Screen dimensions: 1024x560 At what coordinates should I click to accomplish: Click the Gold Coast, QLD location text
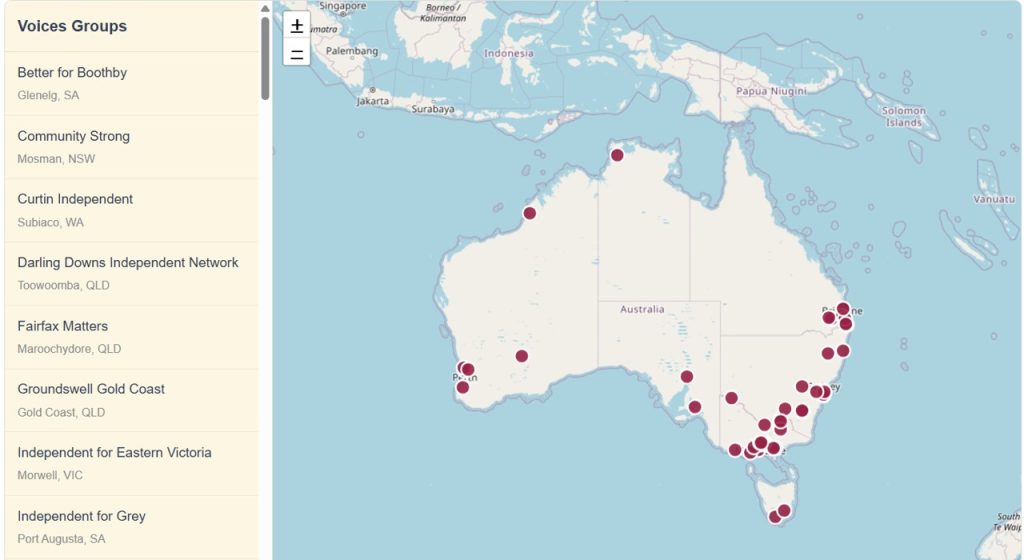coord(61,412)
